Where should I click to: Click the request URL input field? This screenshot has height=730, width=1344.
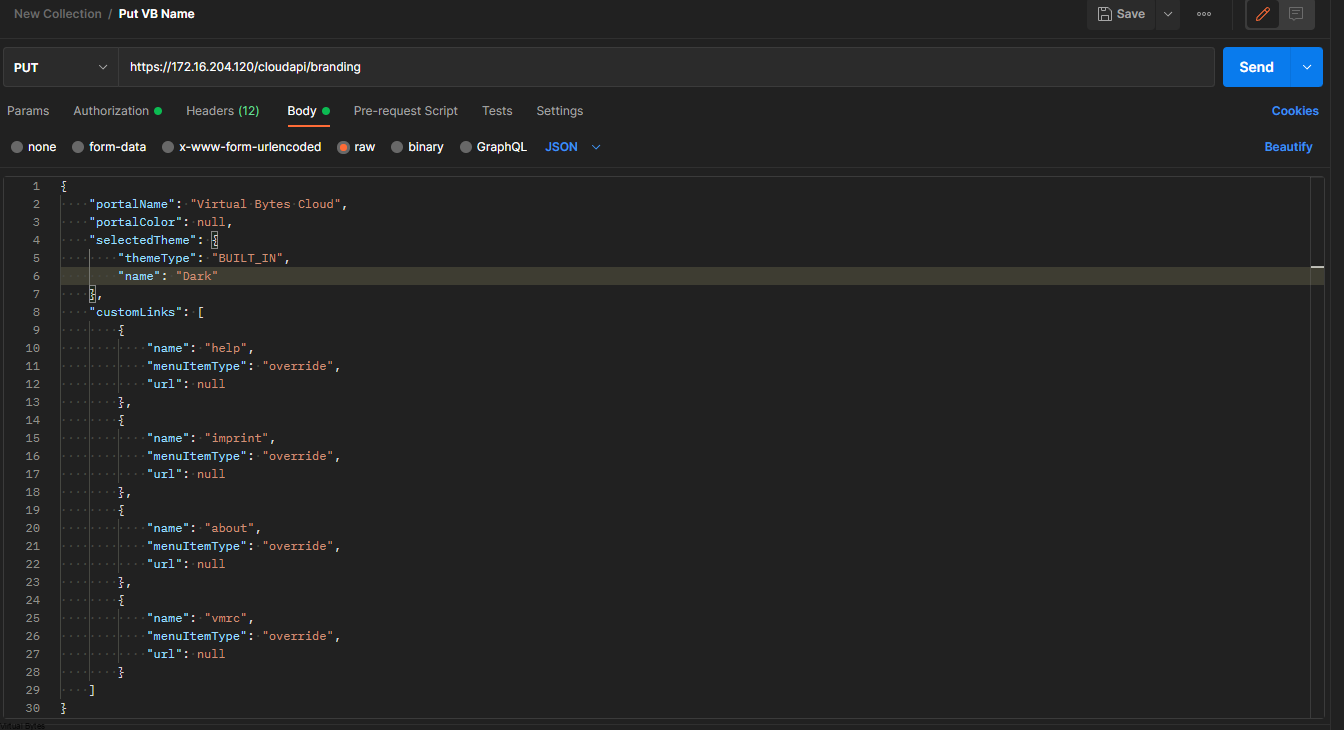point(600,66)
